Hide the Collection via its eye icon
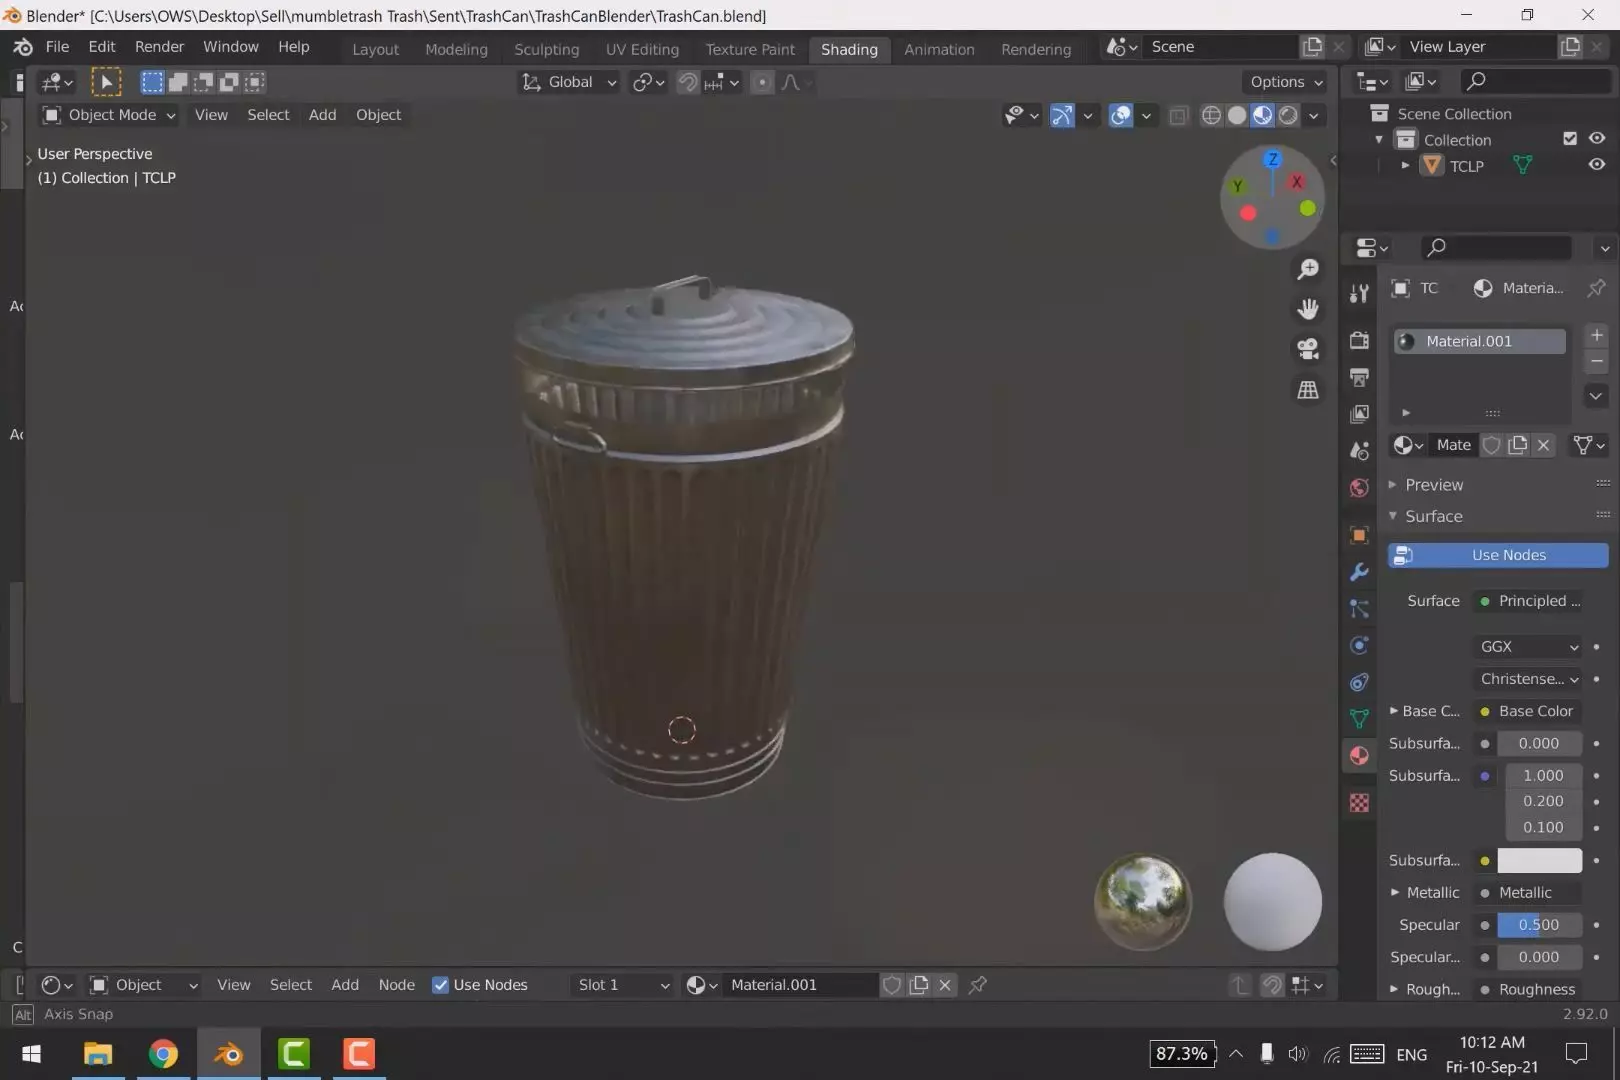 click(x=1597, y=139)
